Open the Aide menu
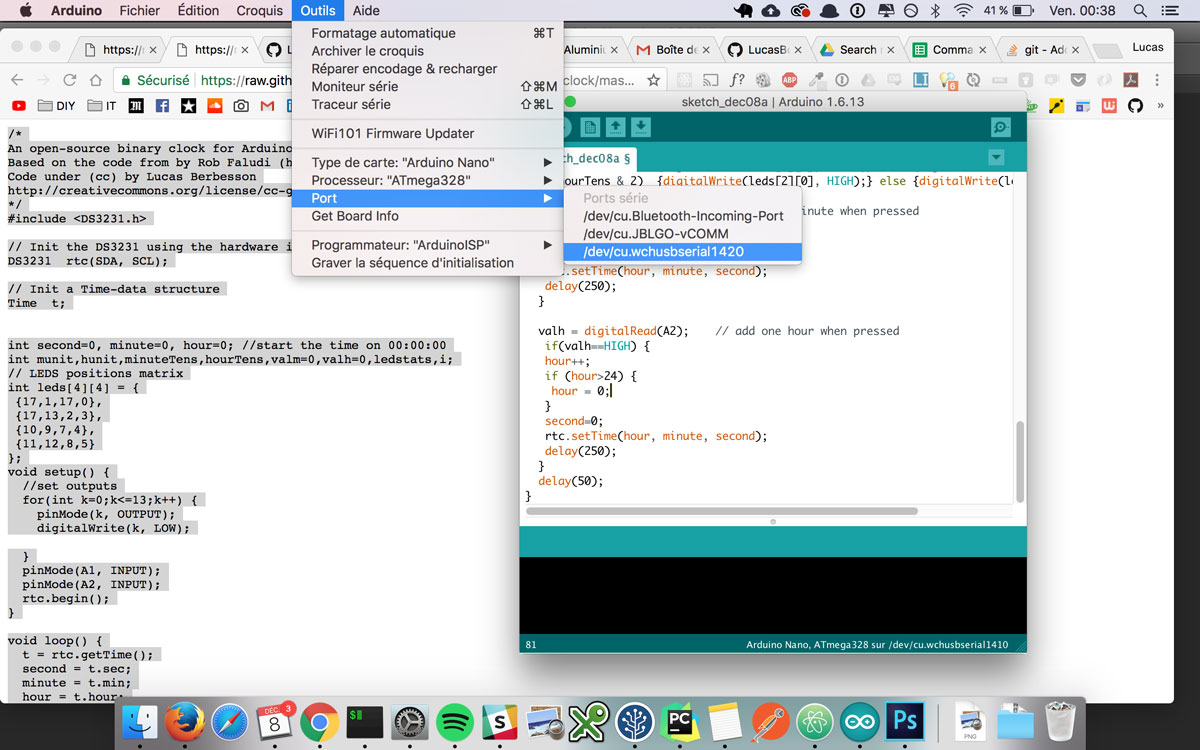The width and height of the screenshot is (1200, 750). 366,10
